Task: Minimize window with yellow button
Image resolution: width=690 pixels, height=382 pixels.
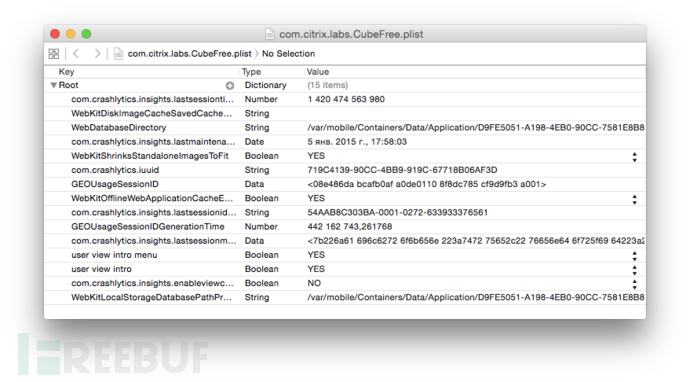Action: pyautogui.click(x=70, y=34)
